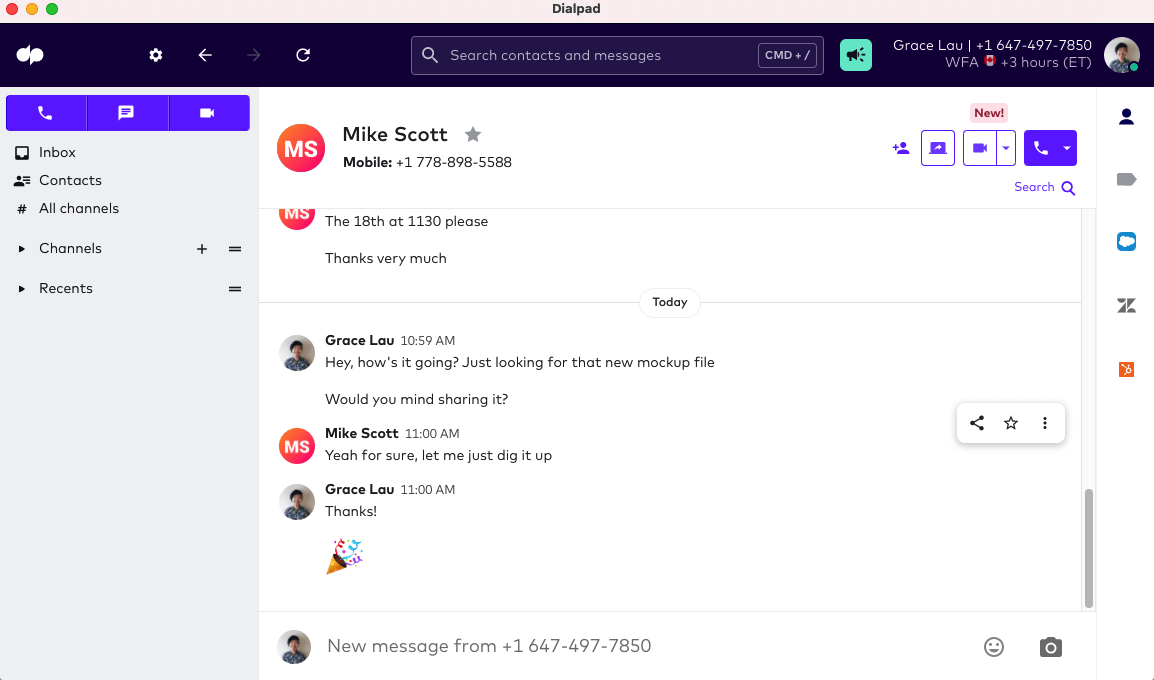
Task: Share the hovered message
Action: coord(977,423)
